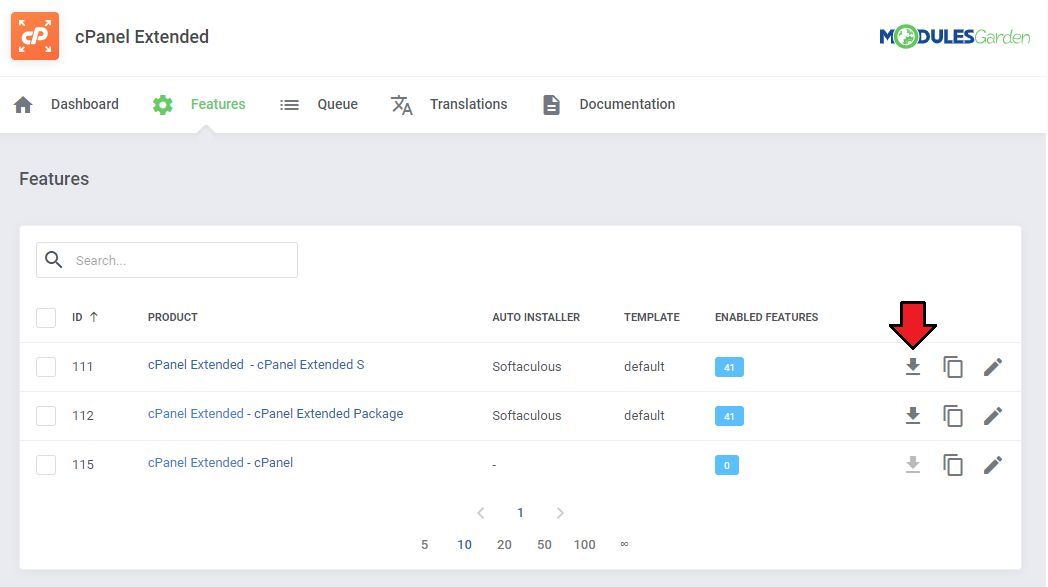The image size is (1048, 587).
Task: Click the greyed download icon for product 115
Action: tap(913, 465)
